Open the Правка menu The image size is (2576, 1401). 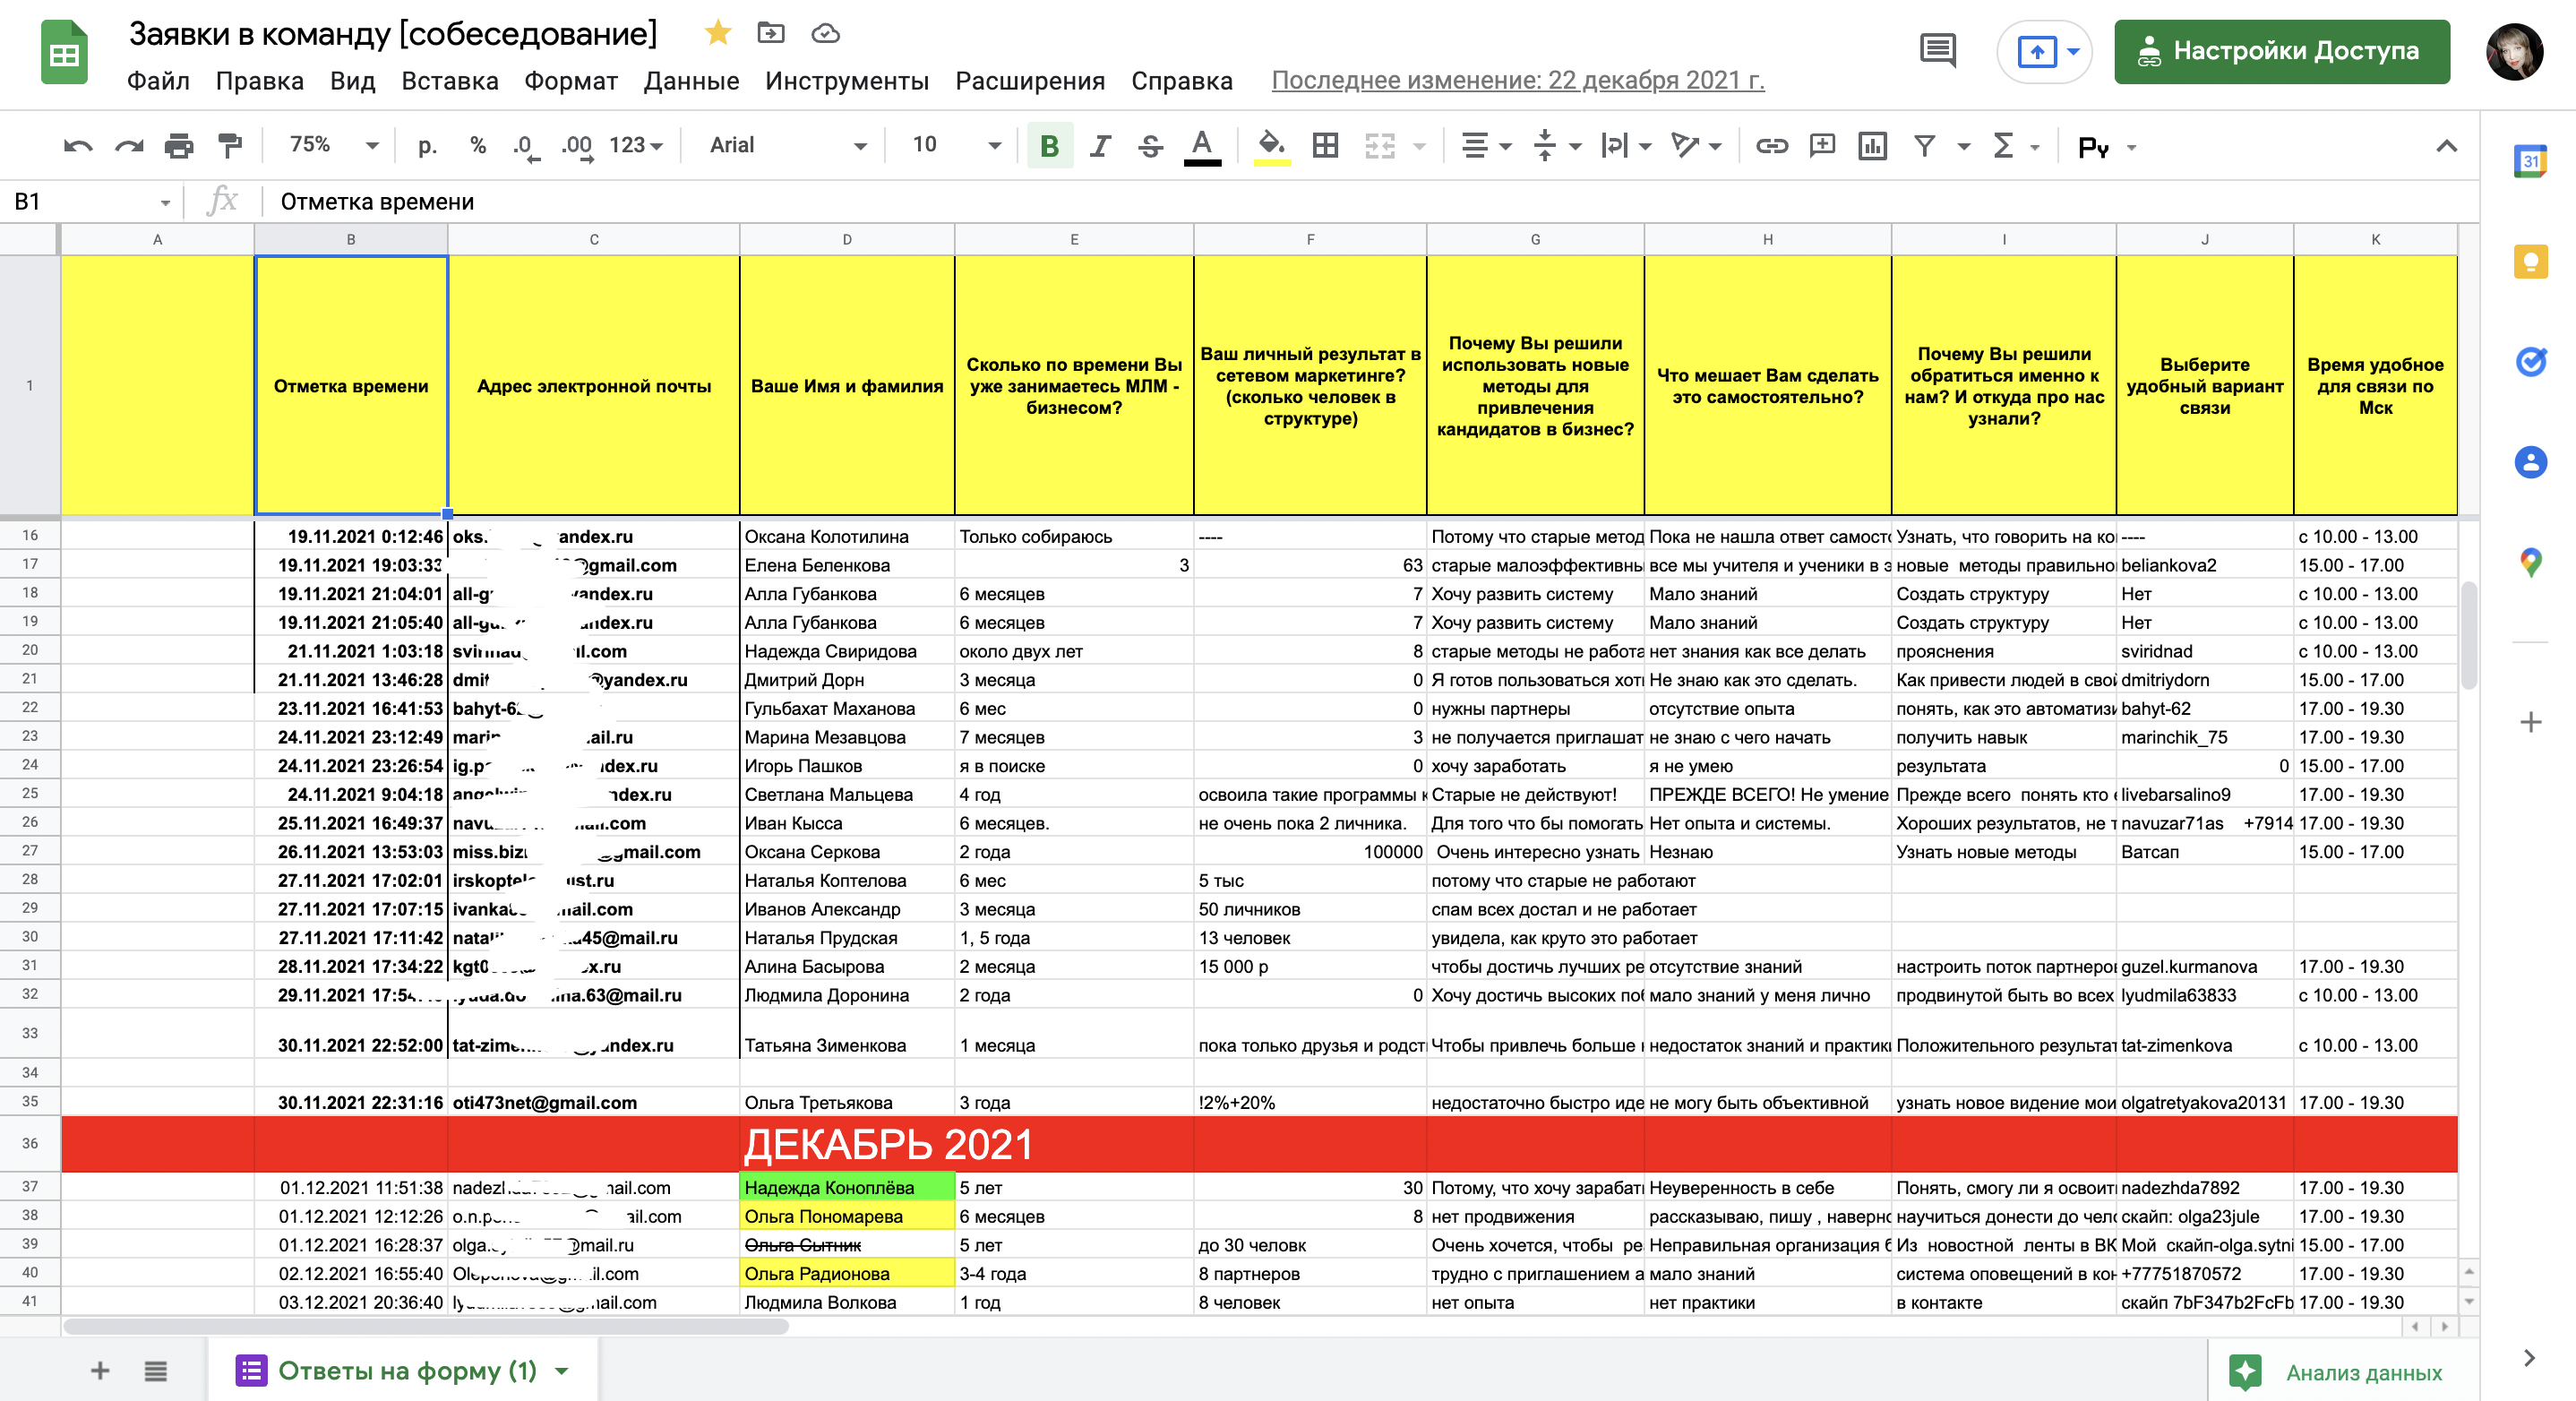tap(259, 81)
